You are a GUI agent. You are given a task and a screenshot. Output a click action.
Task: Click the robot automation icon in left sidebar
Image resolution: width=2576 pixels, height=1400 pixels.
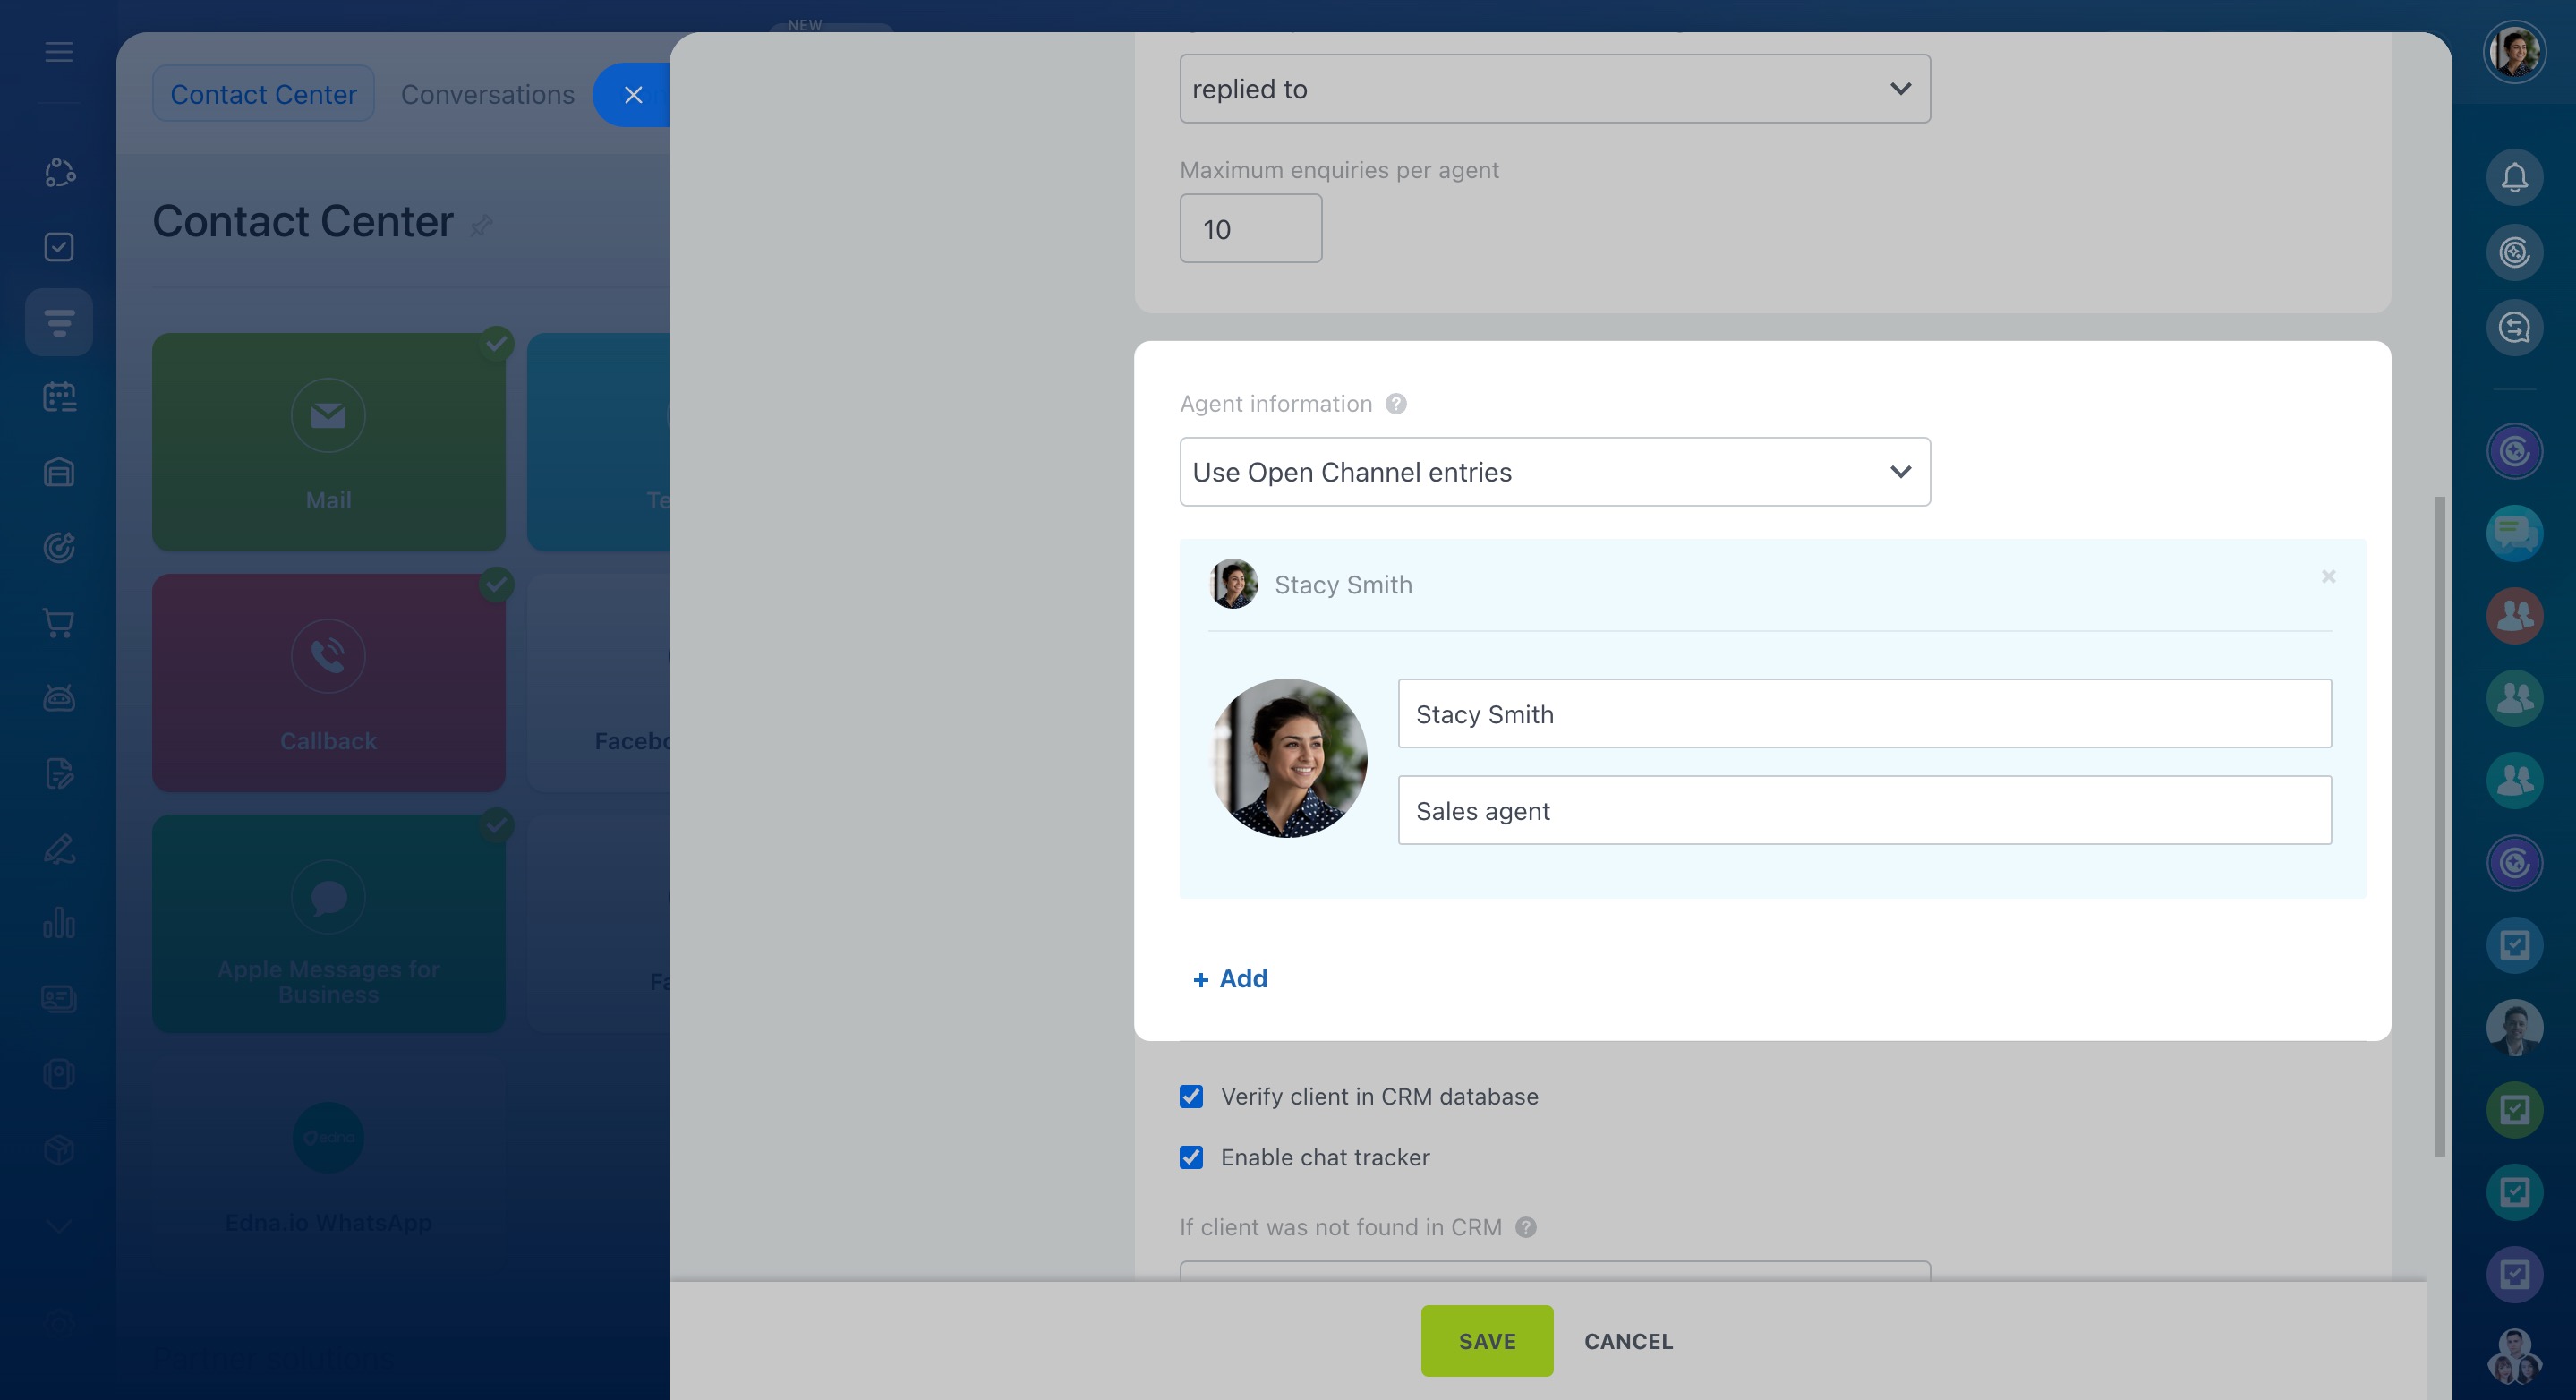(59, 698)
